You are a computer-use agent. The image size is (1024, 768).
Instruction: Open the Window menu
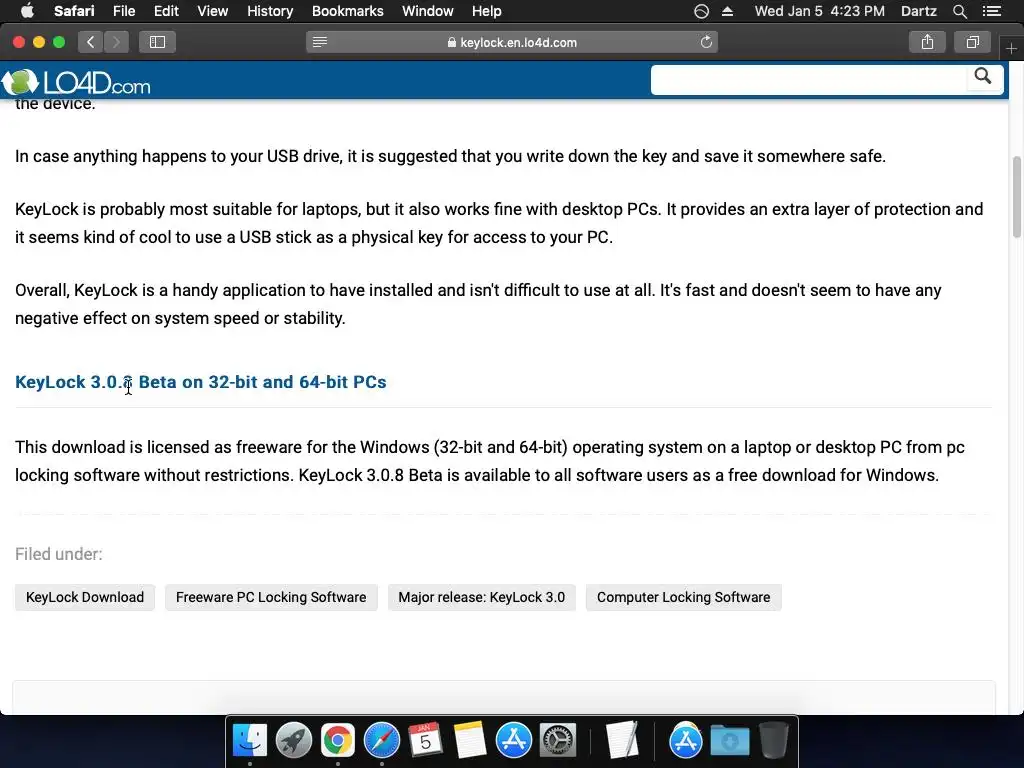427,11
